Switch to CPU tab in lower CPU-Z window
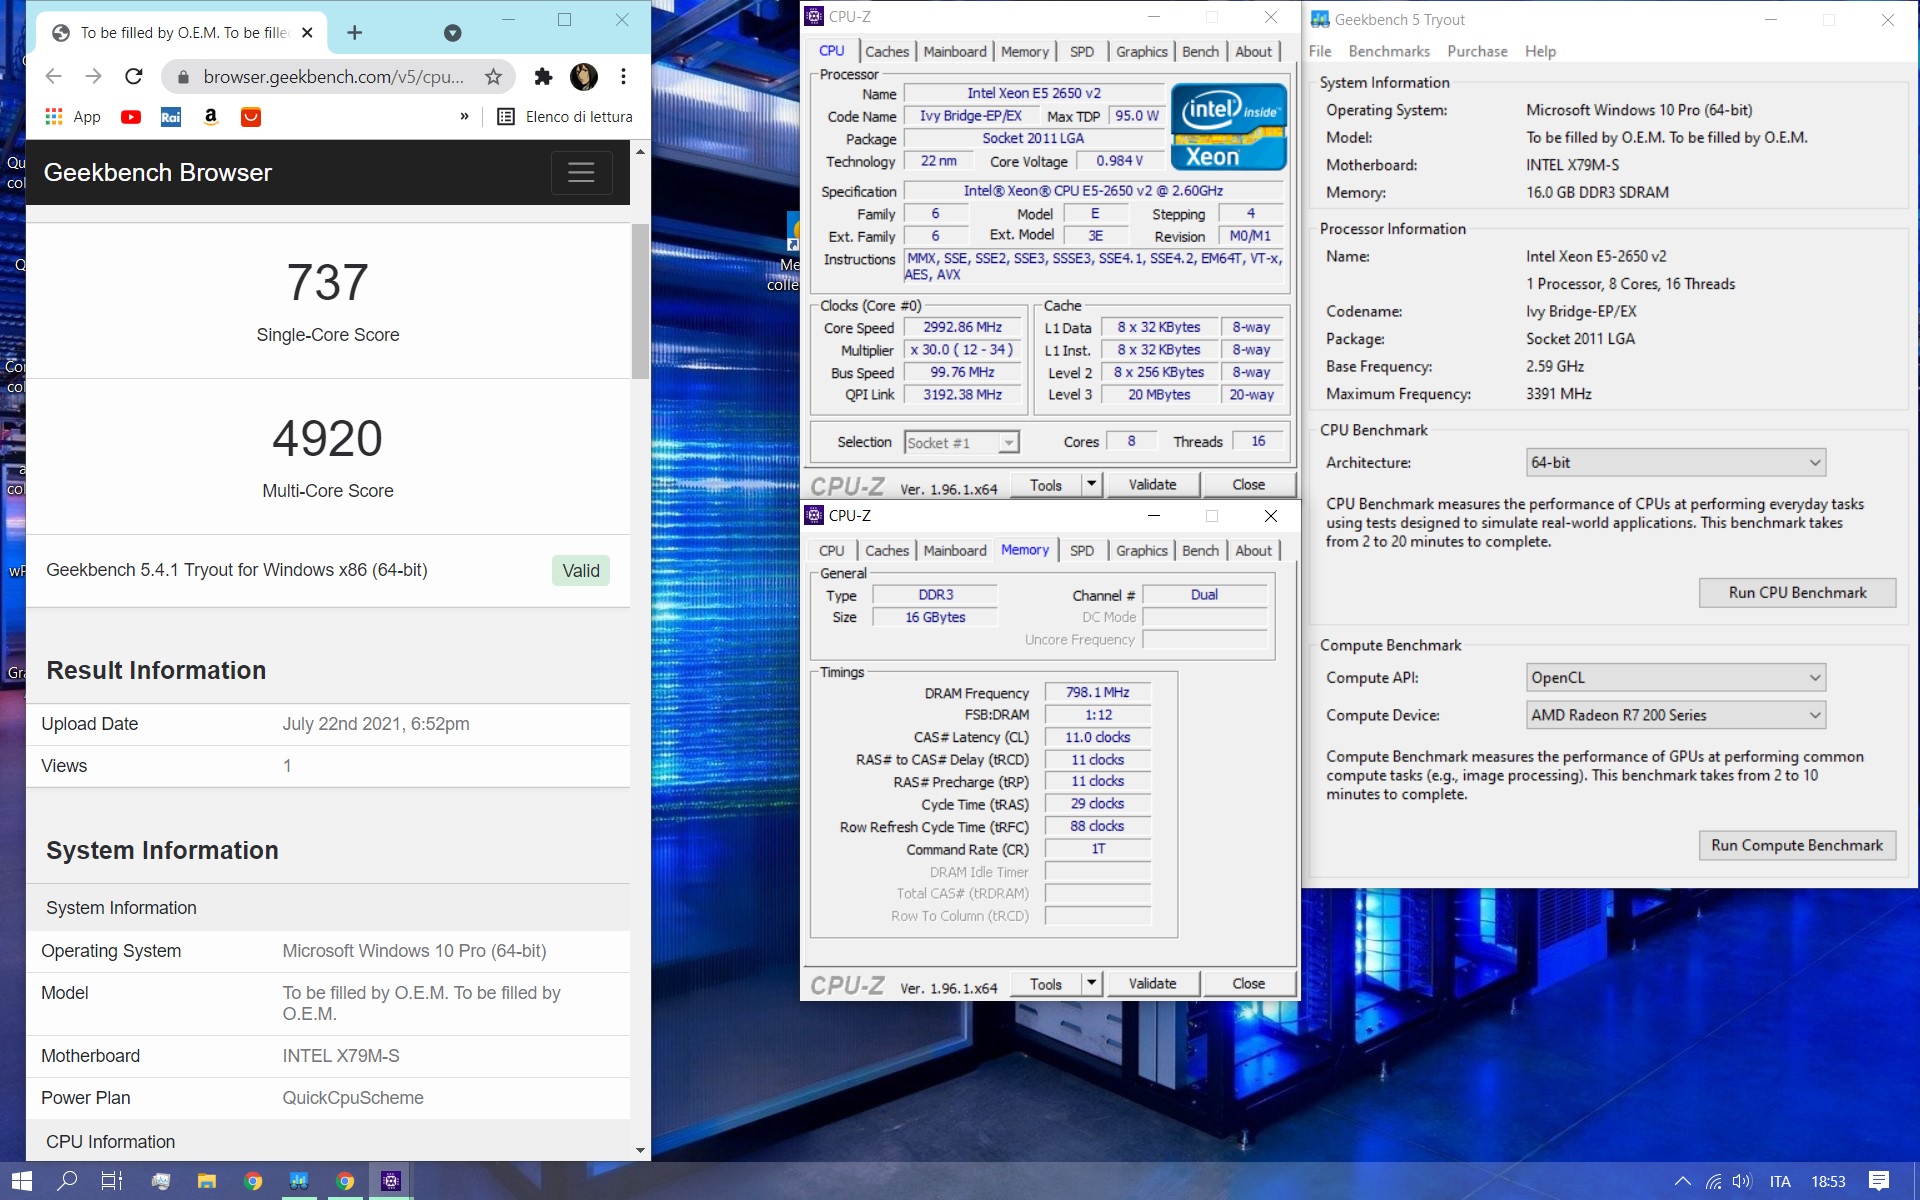This screenshot has width=1920, height=1200. (831, 550)
